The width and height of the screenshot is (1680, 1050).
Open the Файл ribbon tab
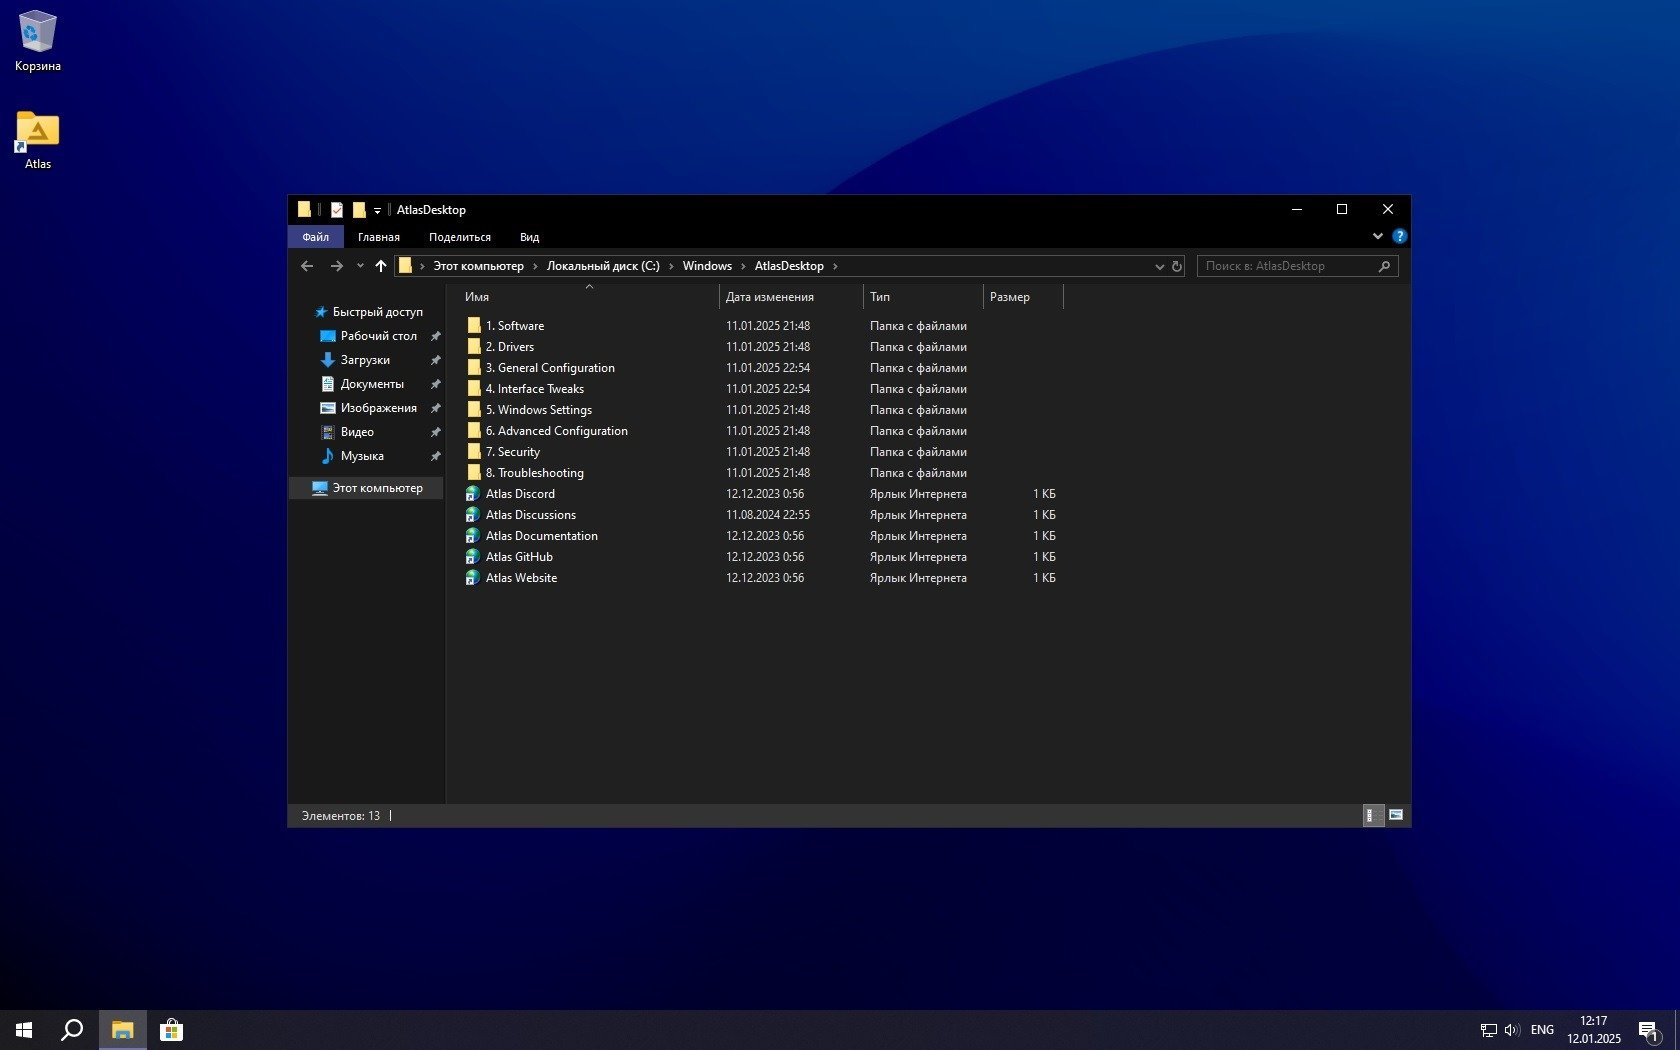pos(316,237)
